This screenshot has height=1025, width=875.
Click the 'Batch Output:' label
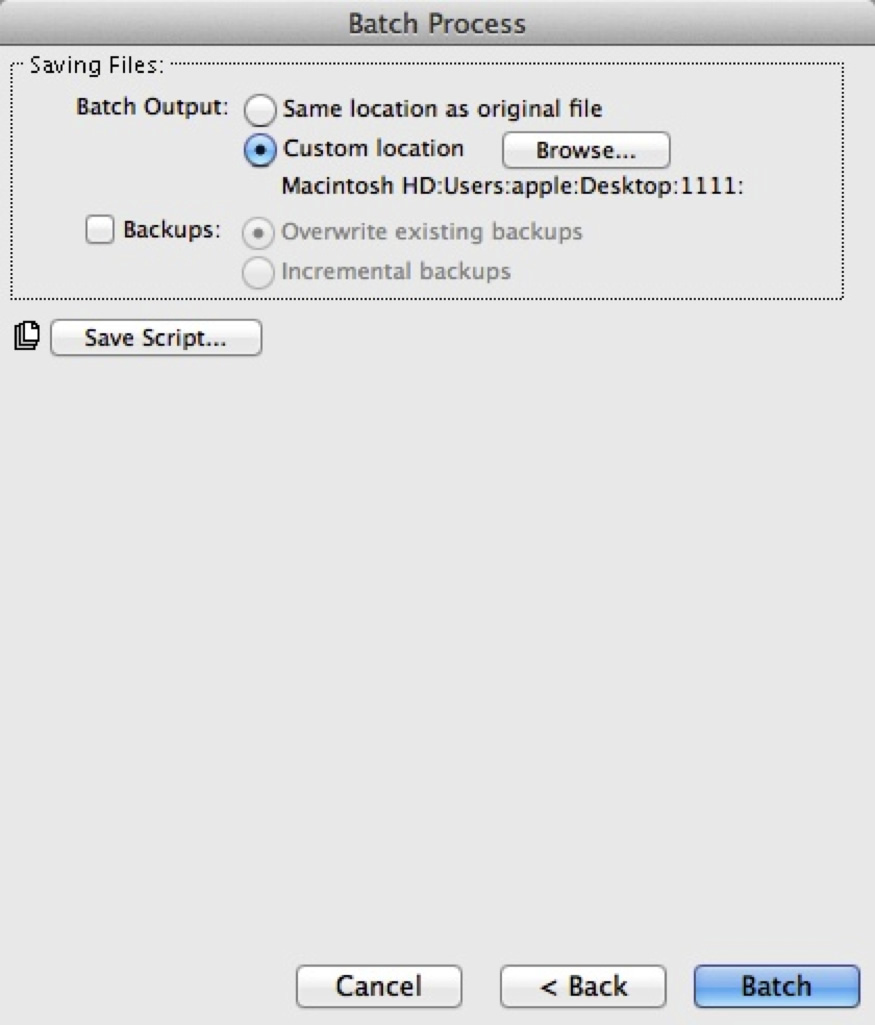click(x=152, y=107)
